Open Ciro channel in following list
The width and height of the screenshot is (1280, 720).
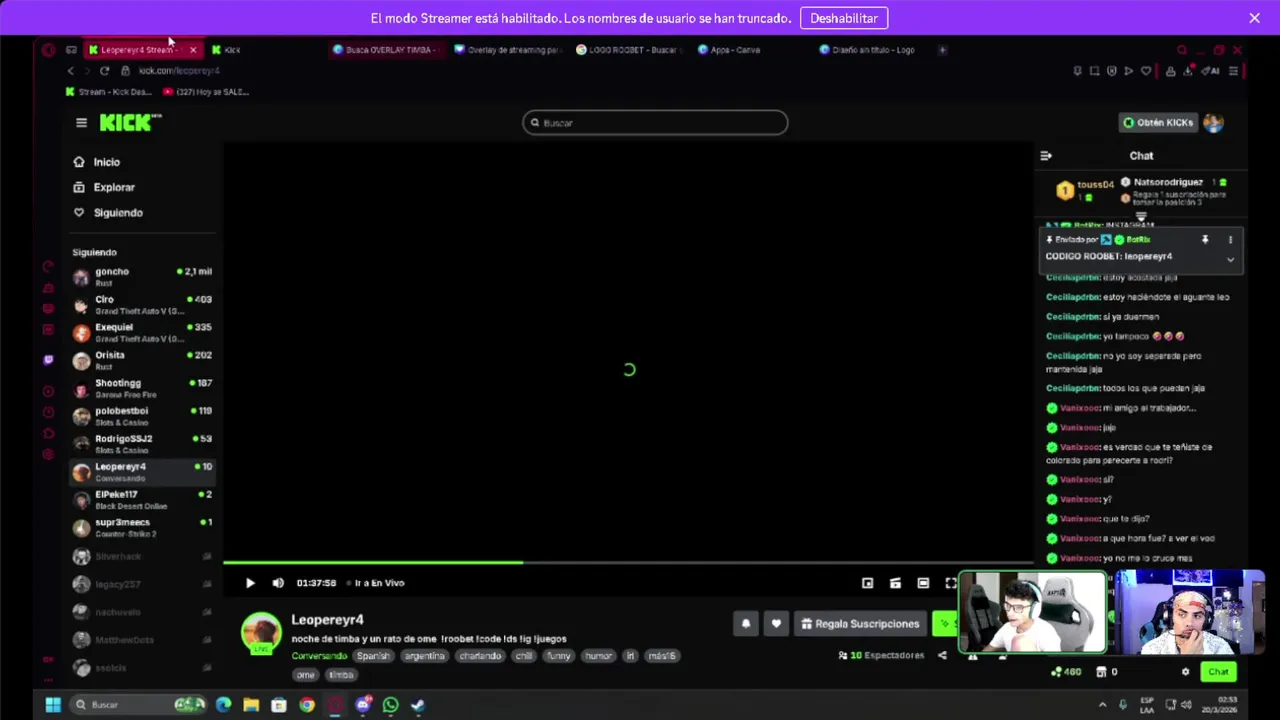(142, 305)
